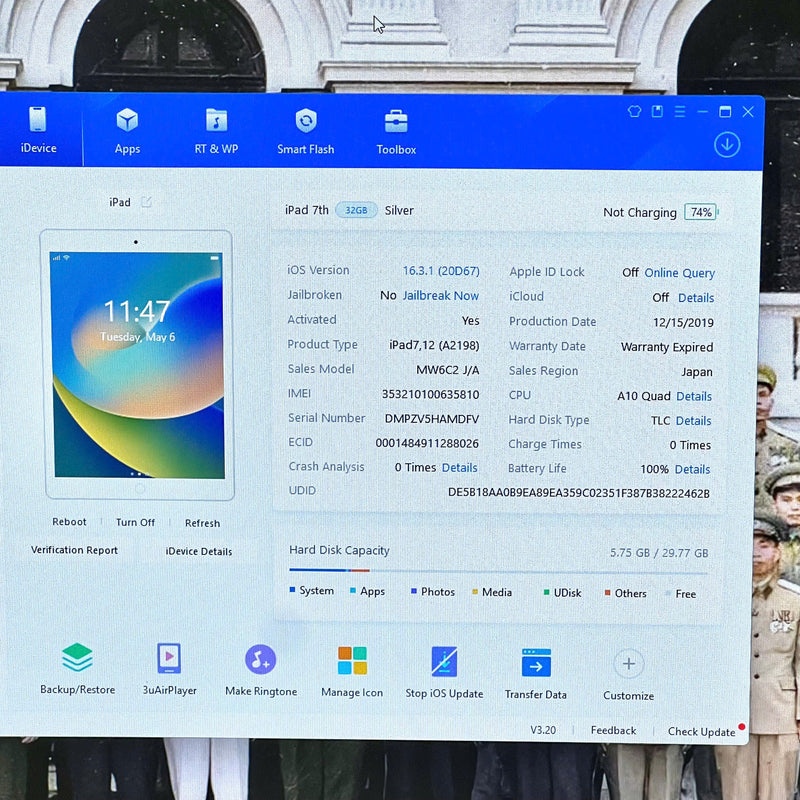800x800 pixels.
Task: Launch 3uAirPlayer
Action: [169, 669]
